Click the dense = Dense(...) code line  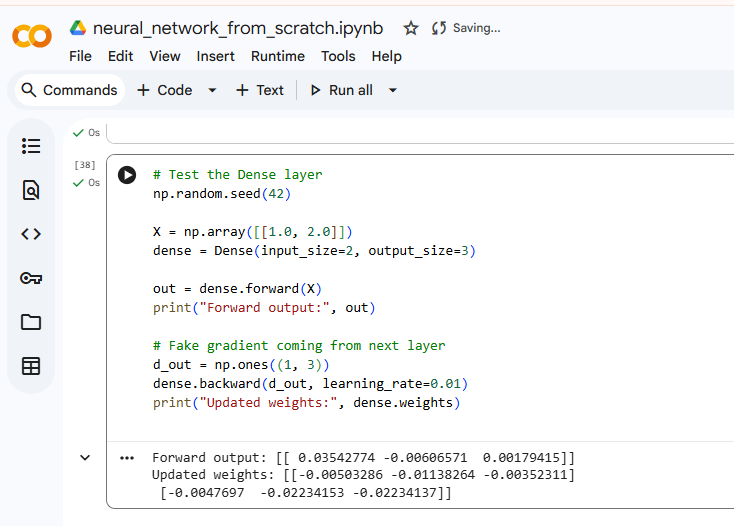(x=314, y=251)
